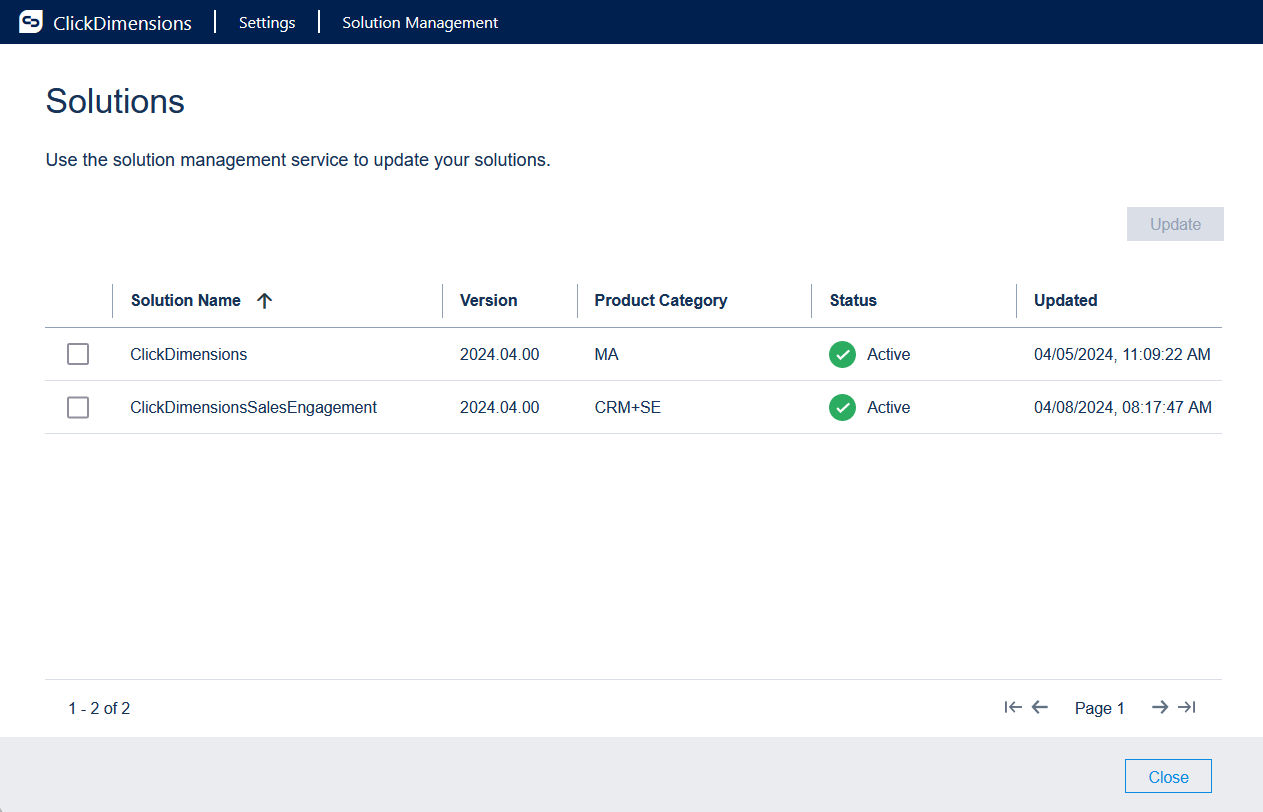Image resolution: width=1263 pixels, height=812 pixels.
Task: Click version 2024.04.00 in ClickDimensions row
Action: pos(500,354)
